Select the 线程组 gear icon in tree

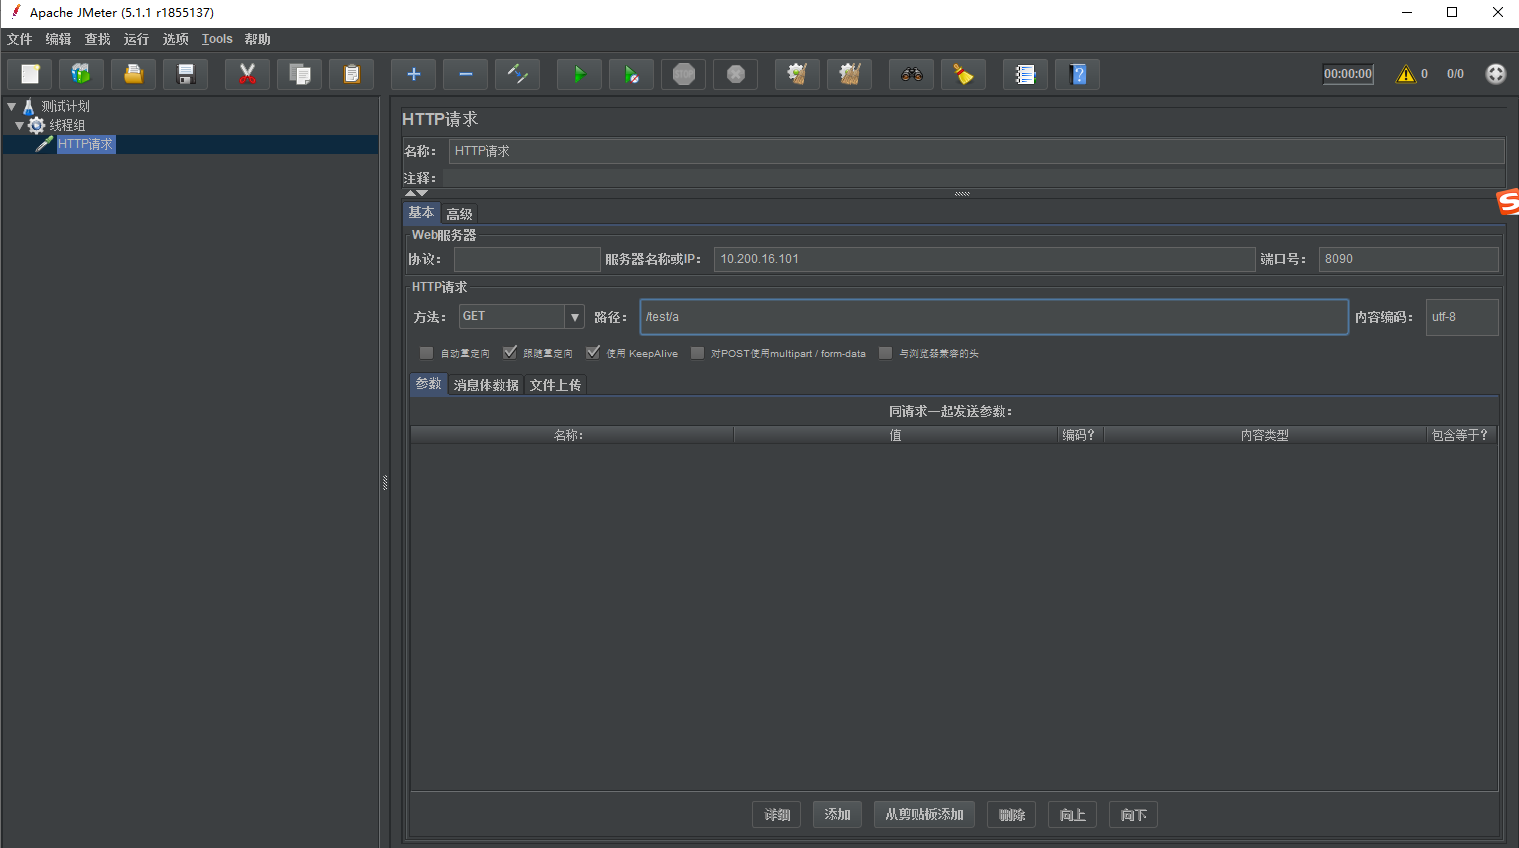(x=37, y=125)
